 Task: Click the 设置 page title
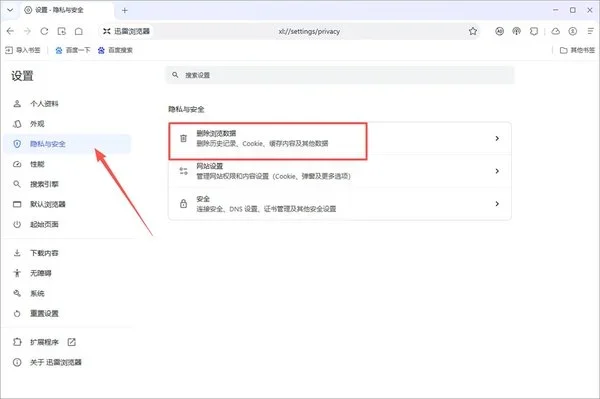pyautogui.click(x=22, y=76)
